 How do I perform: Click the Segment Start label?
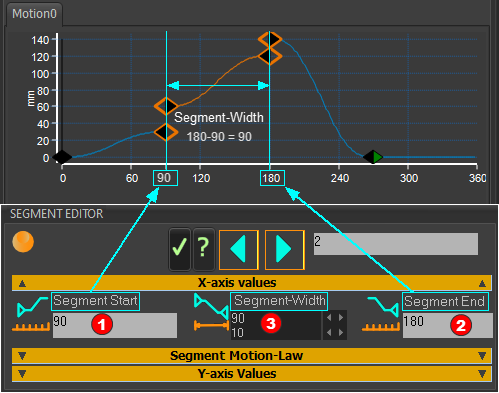[x=95, y=301]
